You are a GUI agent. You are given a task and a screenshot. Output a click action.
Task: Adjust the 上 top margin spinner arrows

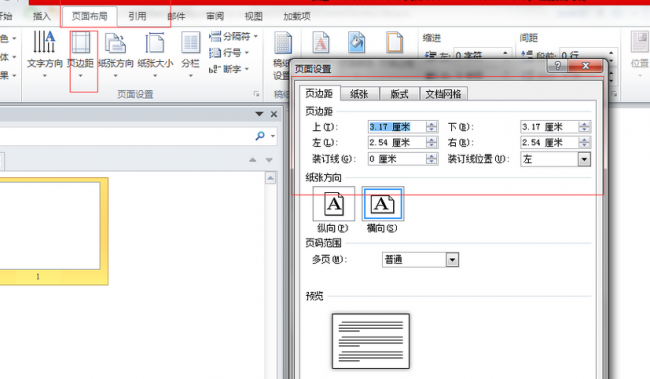432,127
